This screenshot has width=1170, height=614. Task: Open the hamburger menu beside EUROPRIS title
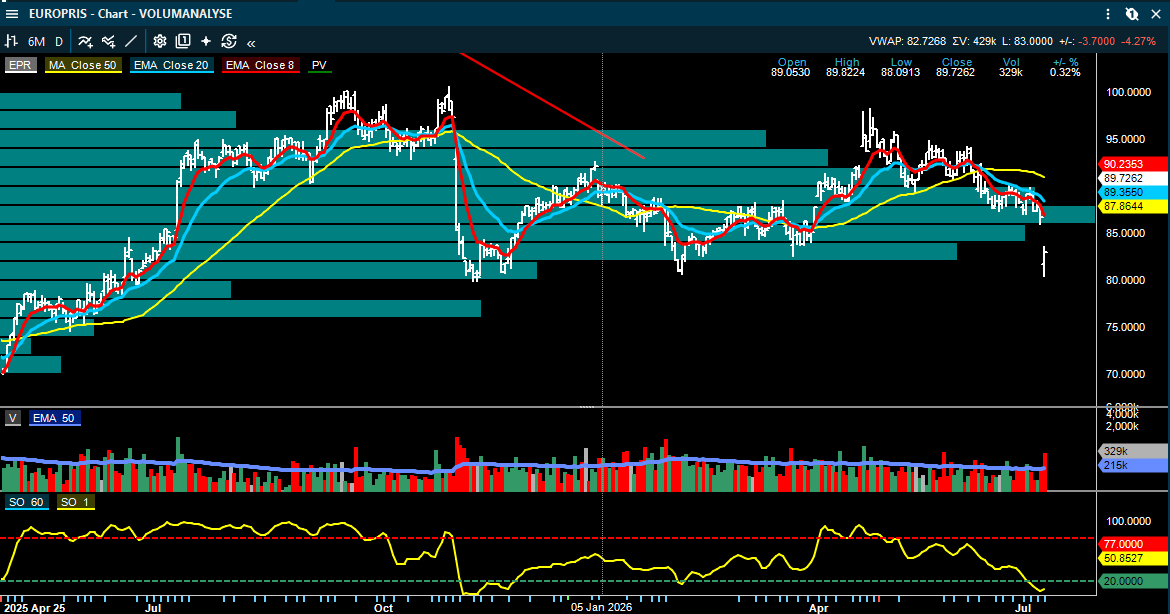tap(12, 13)
